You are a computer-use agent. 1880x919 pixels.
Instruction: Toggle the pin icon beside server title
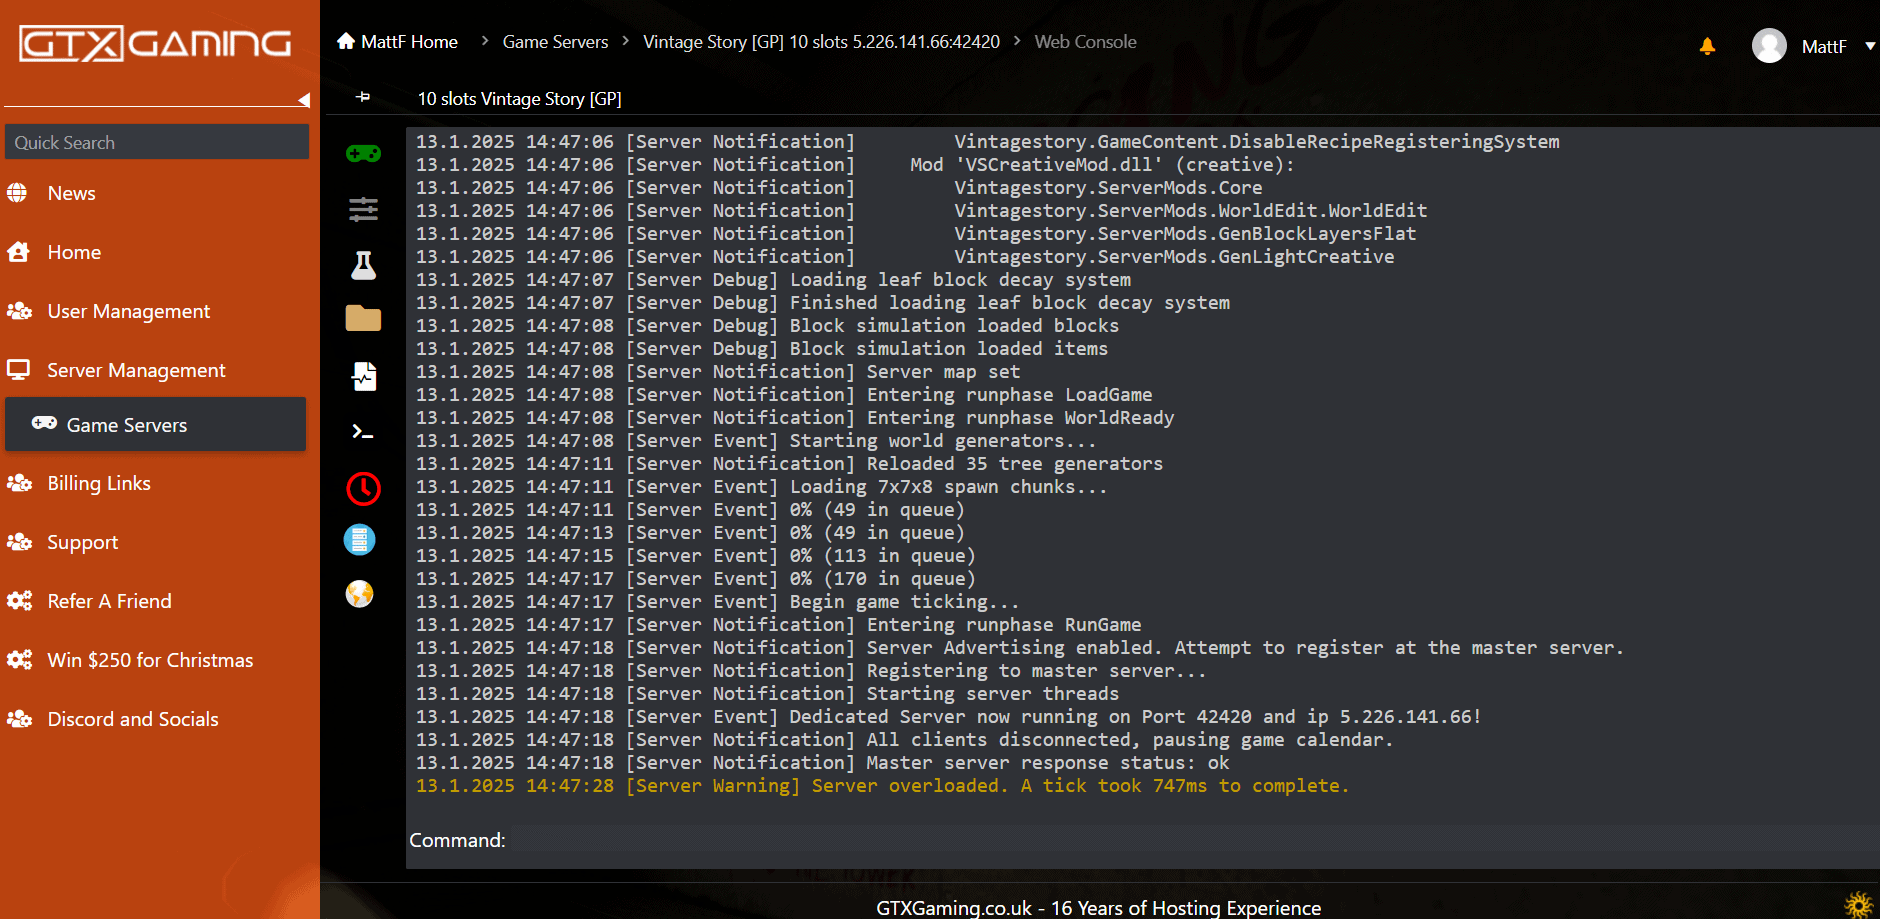pos(363,97)
